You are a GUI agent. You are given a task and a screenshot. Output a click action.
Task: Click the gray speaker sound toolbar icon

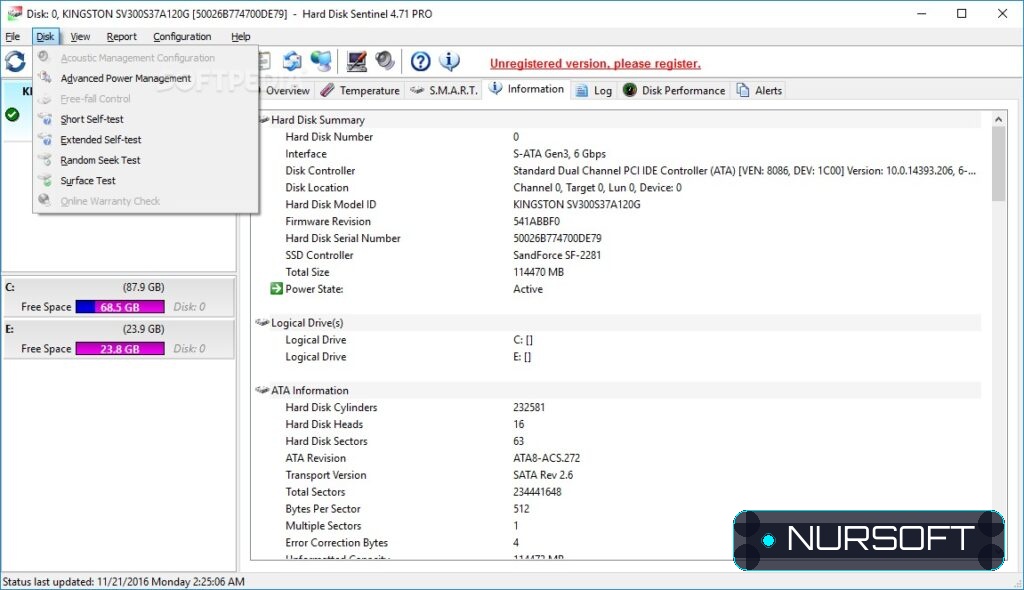point(385,61)
